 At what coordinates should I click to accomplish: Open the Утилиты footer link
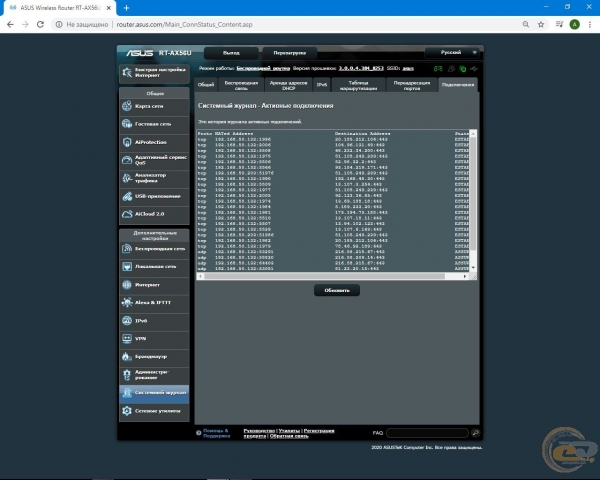(x=289, y=431)
